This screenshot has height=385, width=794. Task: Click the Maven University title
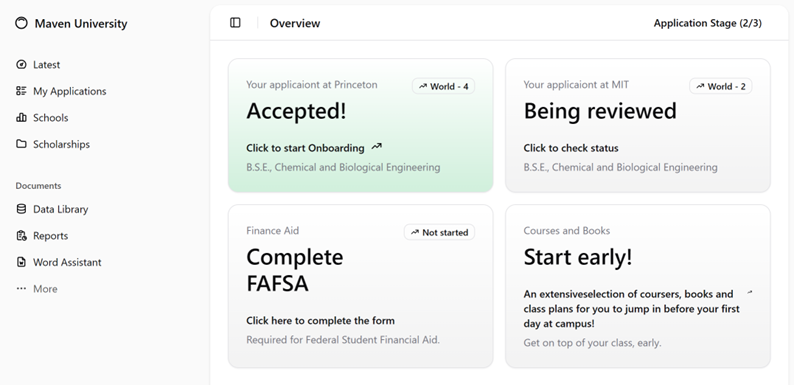[x=81, y=23]
